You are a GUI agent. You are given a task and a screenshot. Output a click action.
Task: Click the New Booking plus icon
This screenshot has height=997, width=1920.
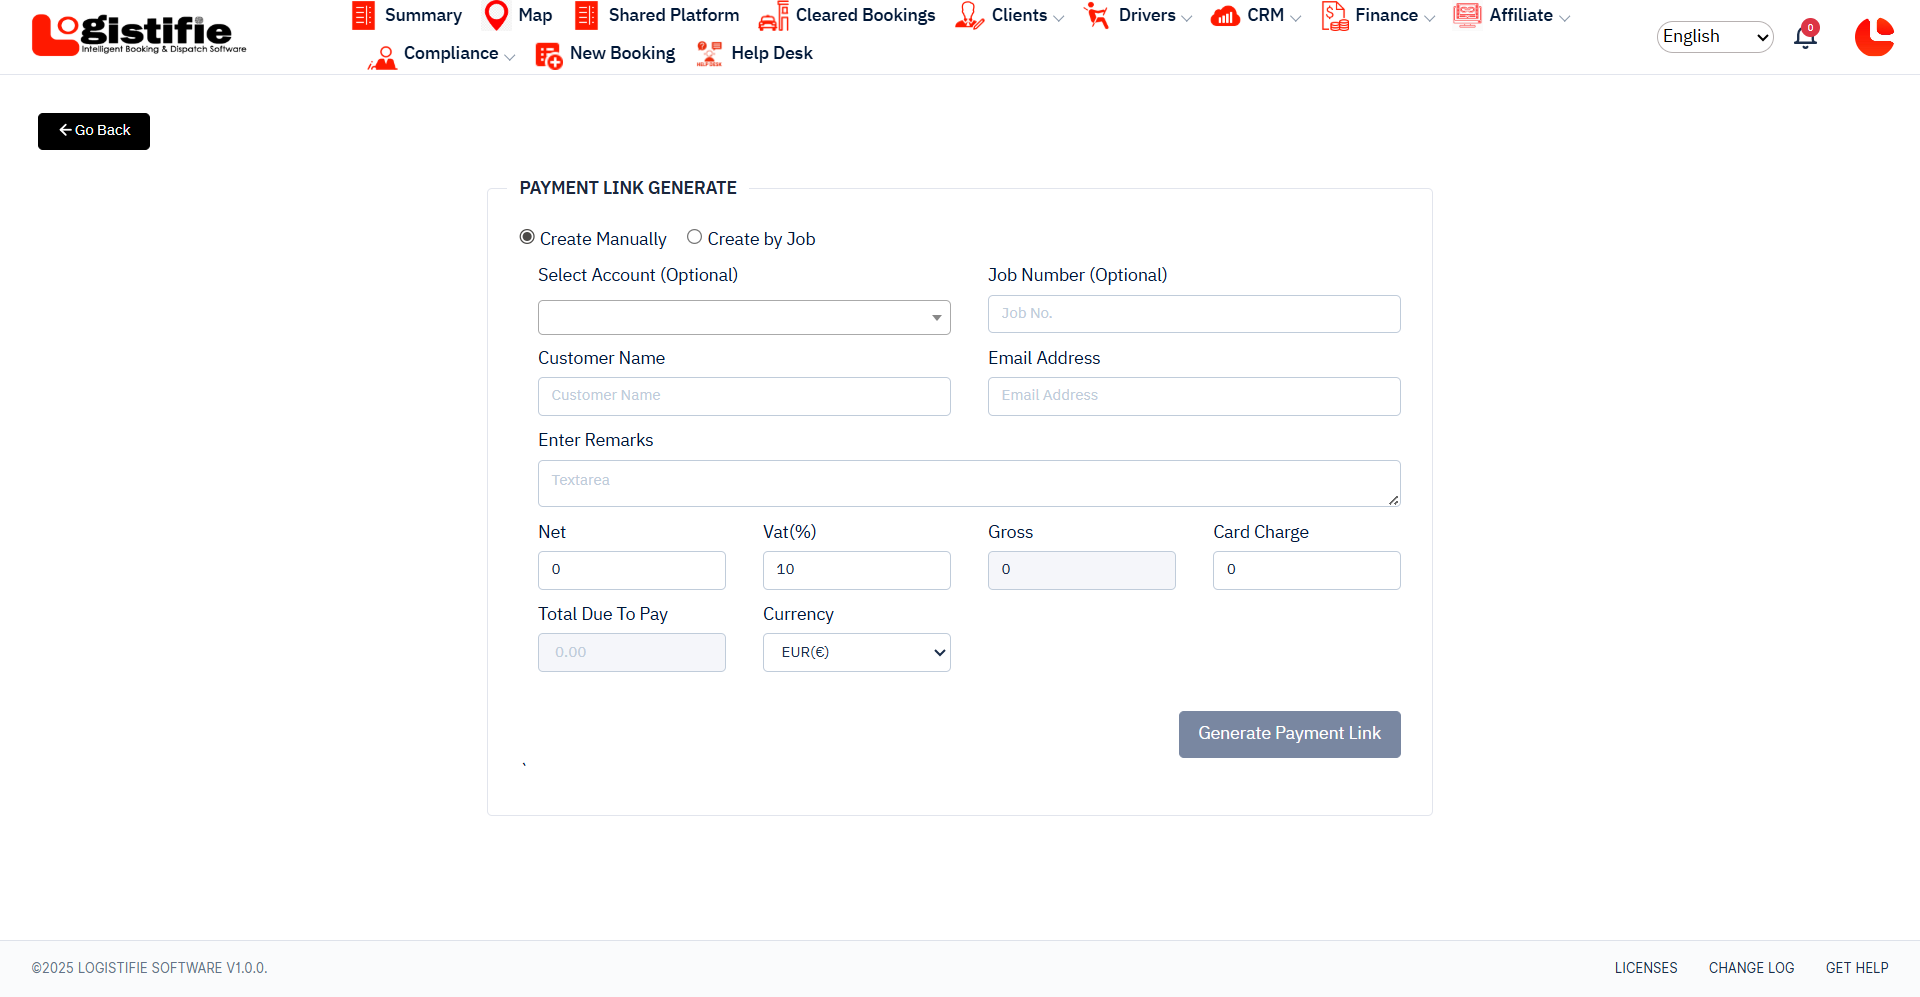pyautogui.click(x=548, y=55)
